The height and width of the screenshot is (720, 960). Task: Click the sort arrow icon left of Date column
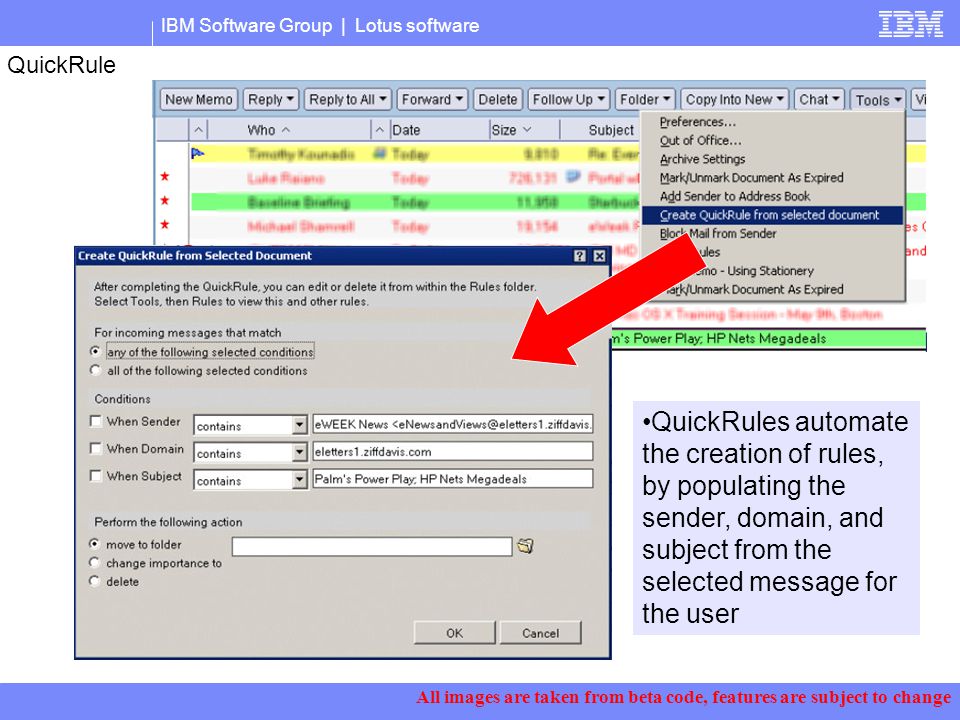tap(380, 130)
